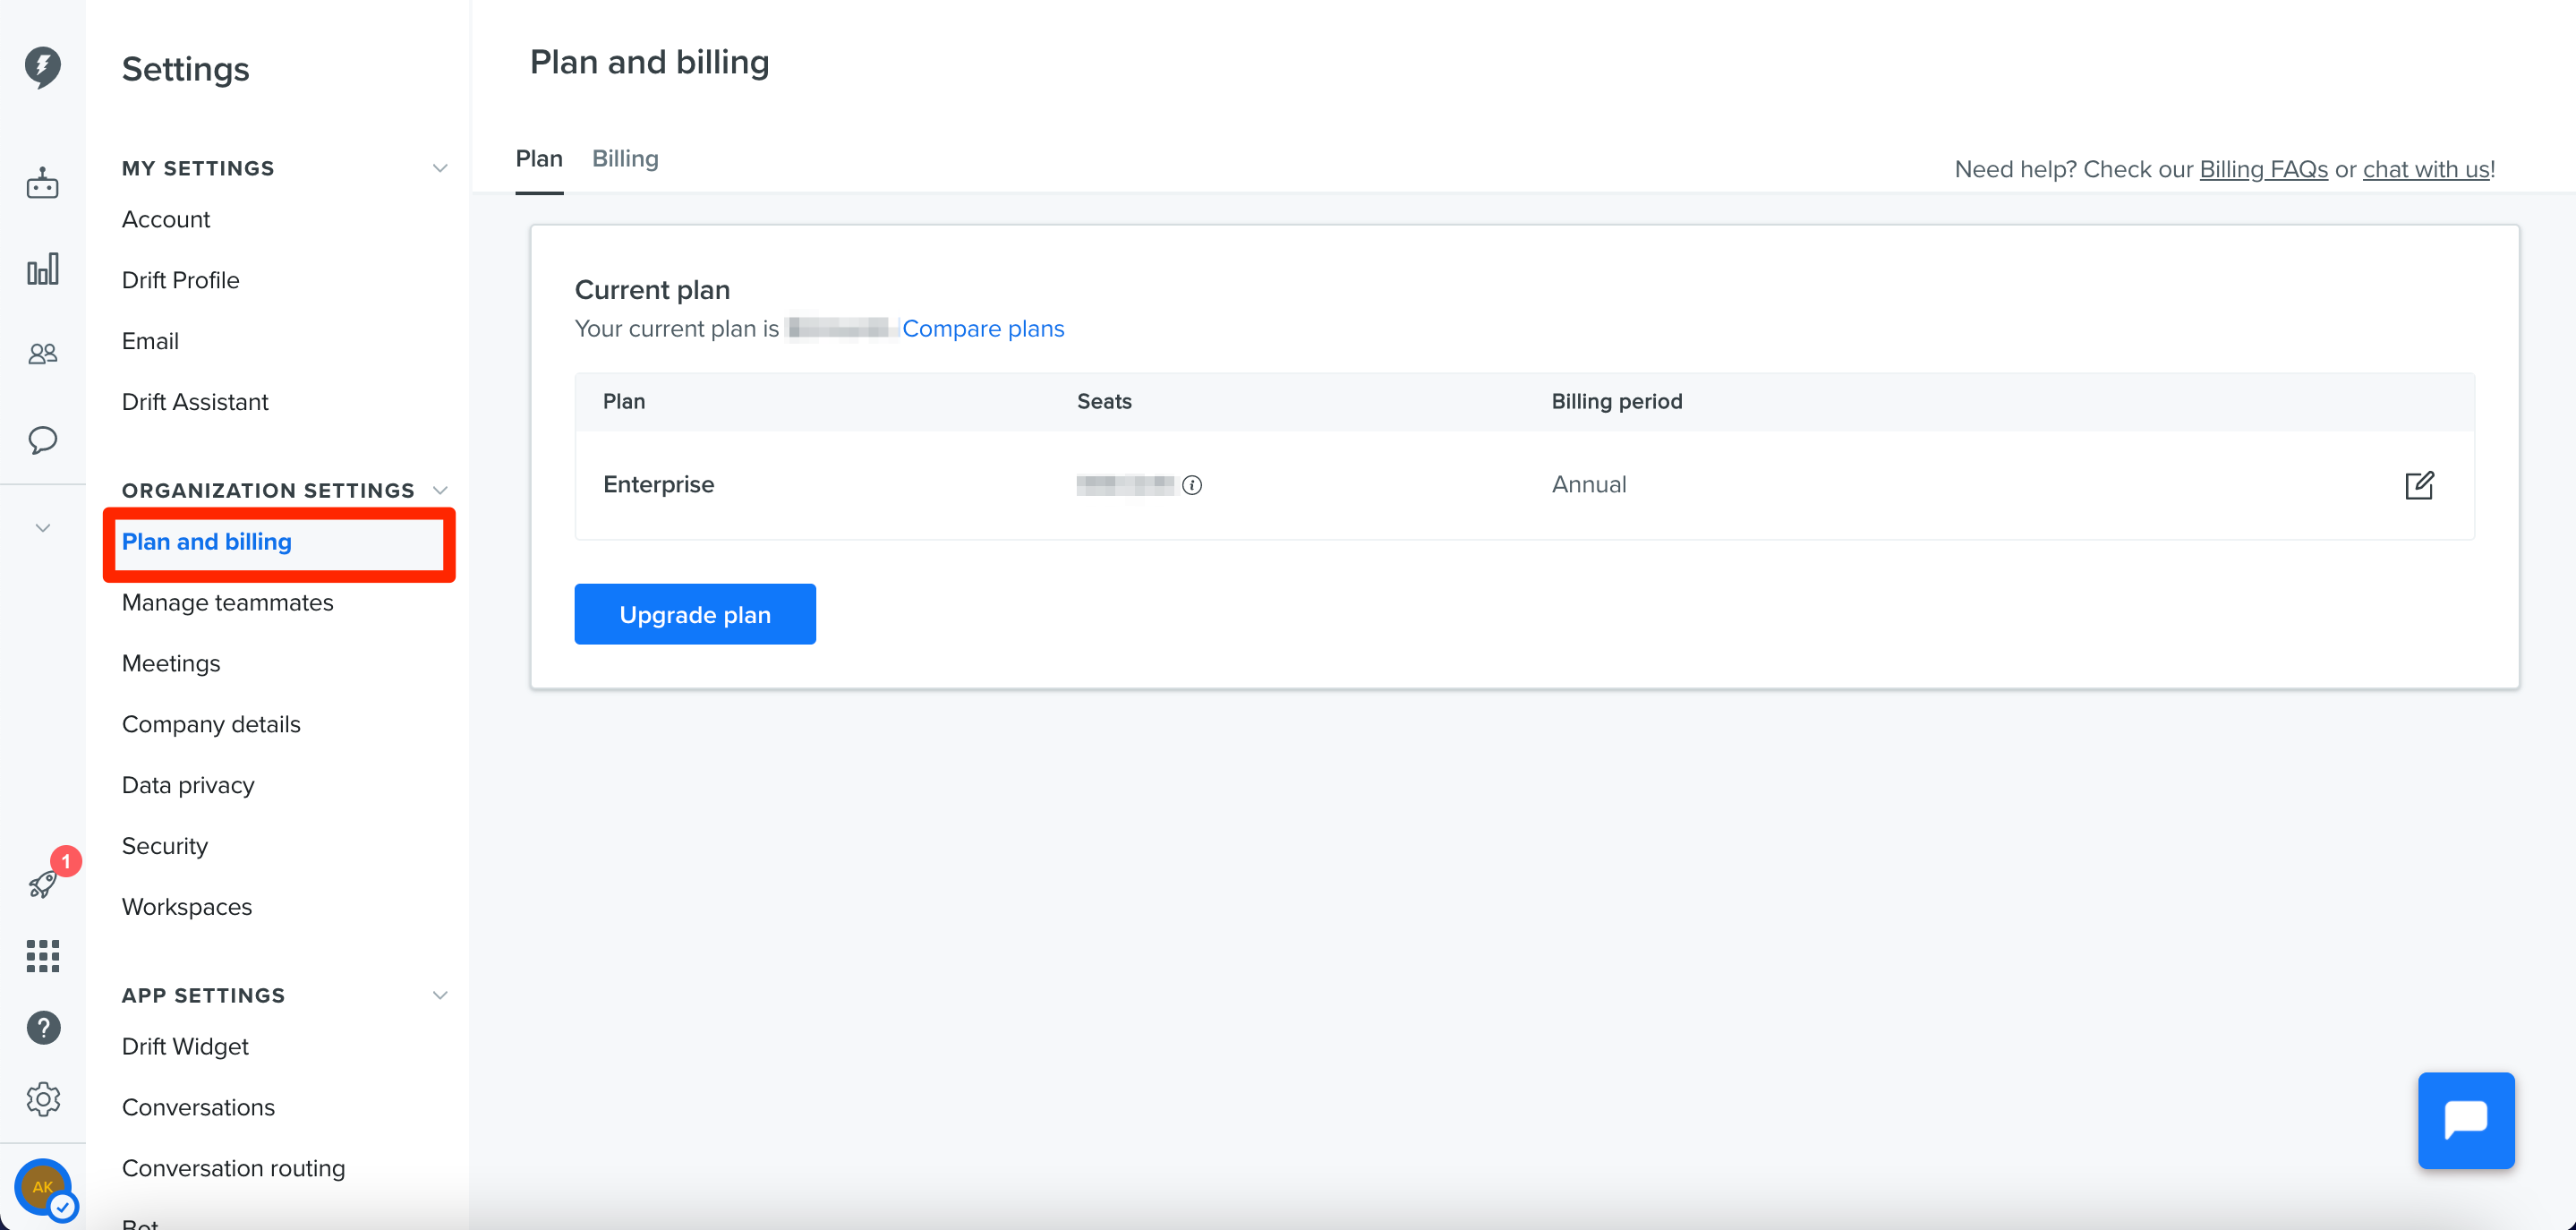Go to Meetings settings

[x=171, y=663]
